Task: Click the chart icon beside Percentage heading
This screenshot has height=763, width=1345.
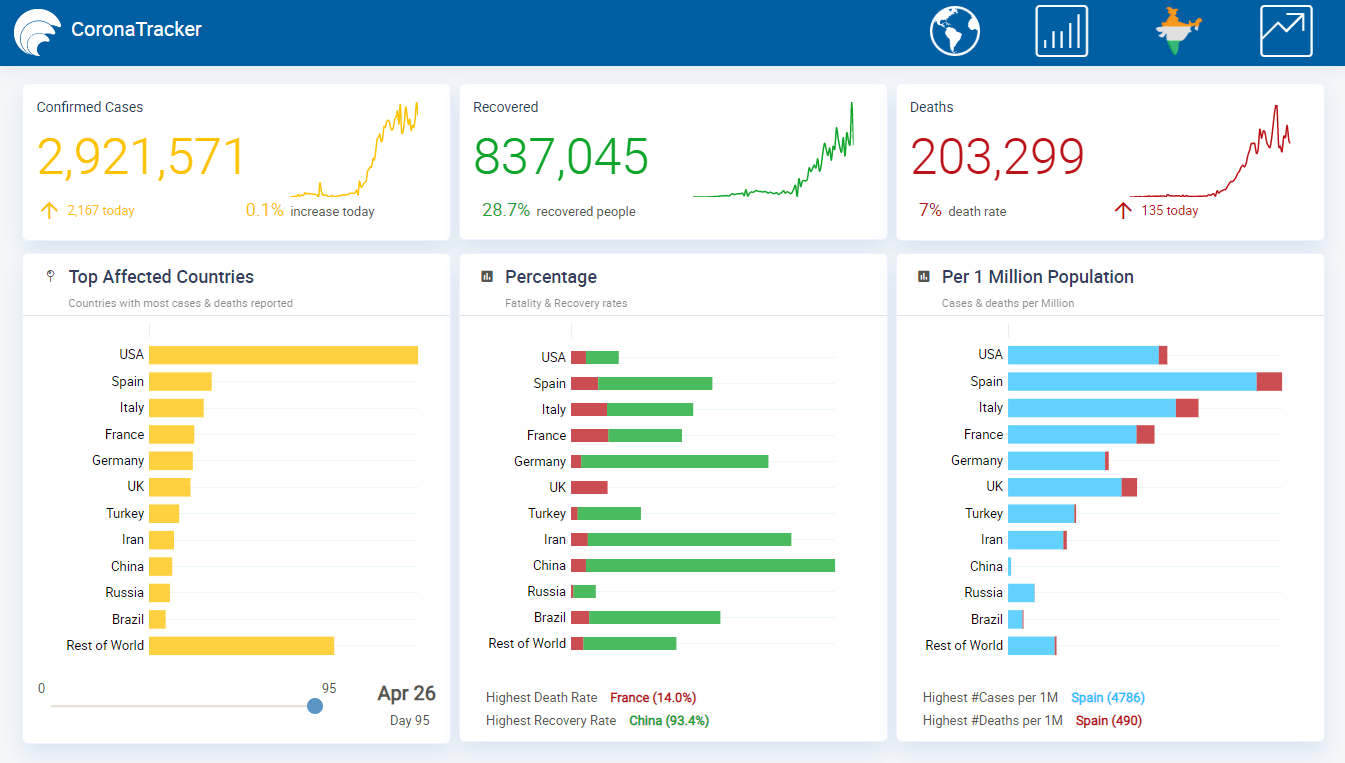Action: coord(487,277)
